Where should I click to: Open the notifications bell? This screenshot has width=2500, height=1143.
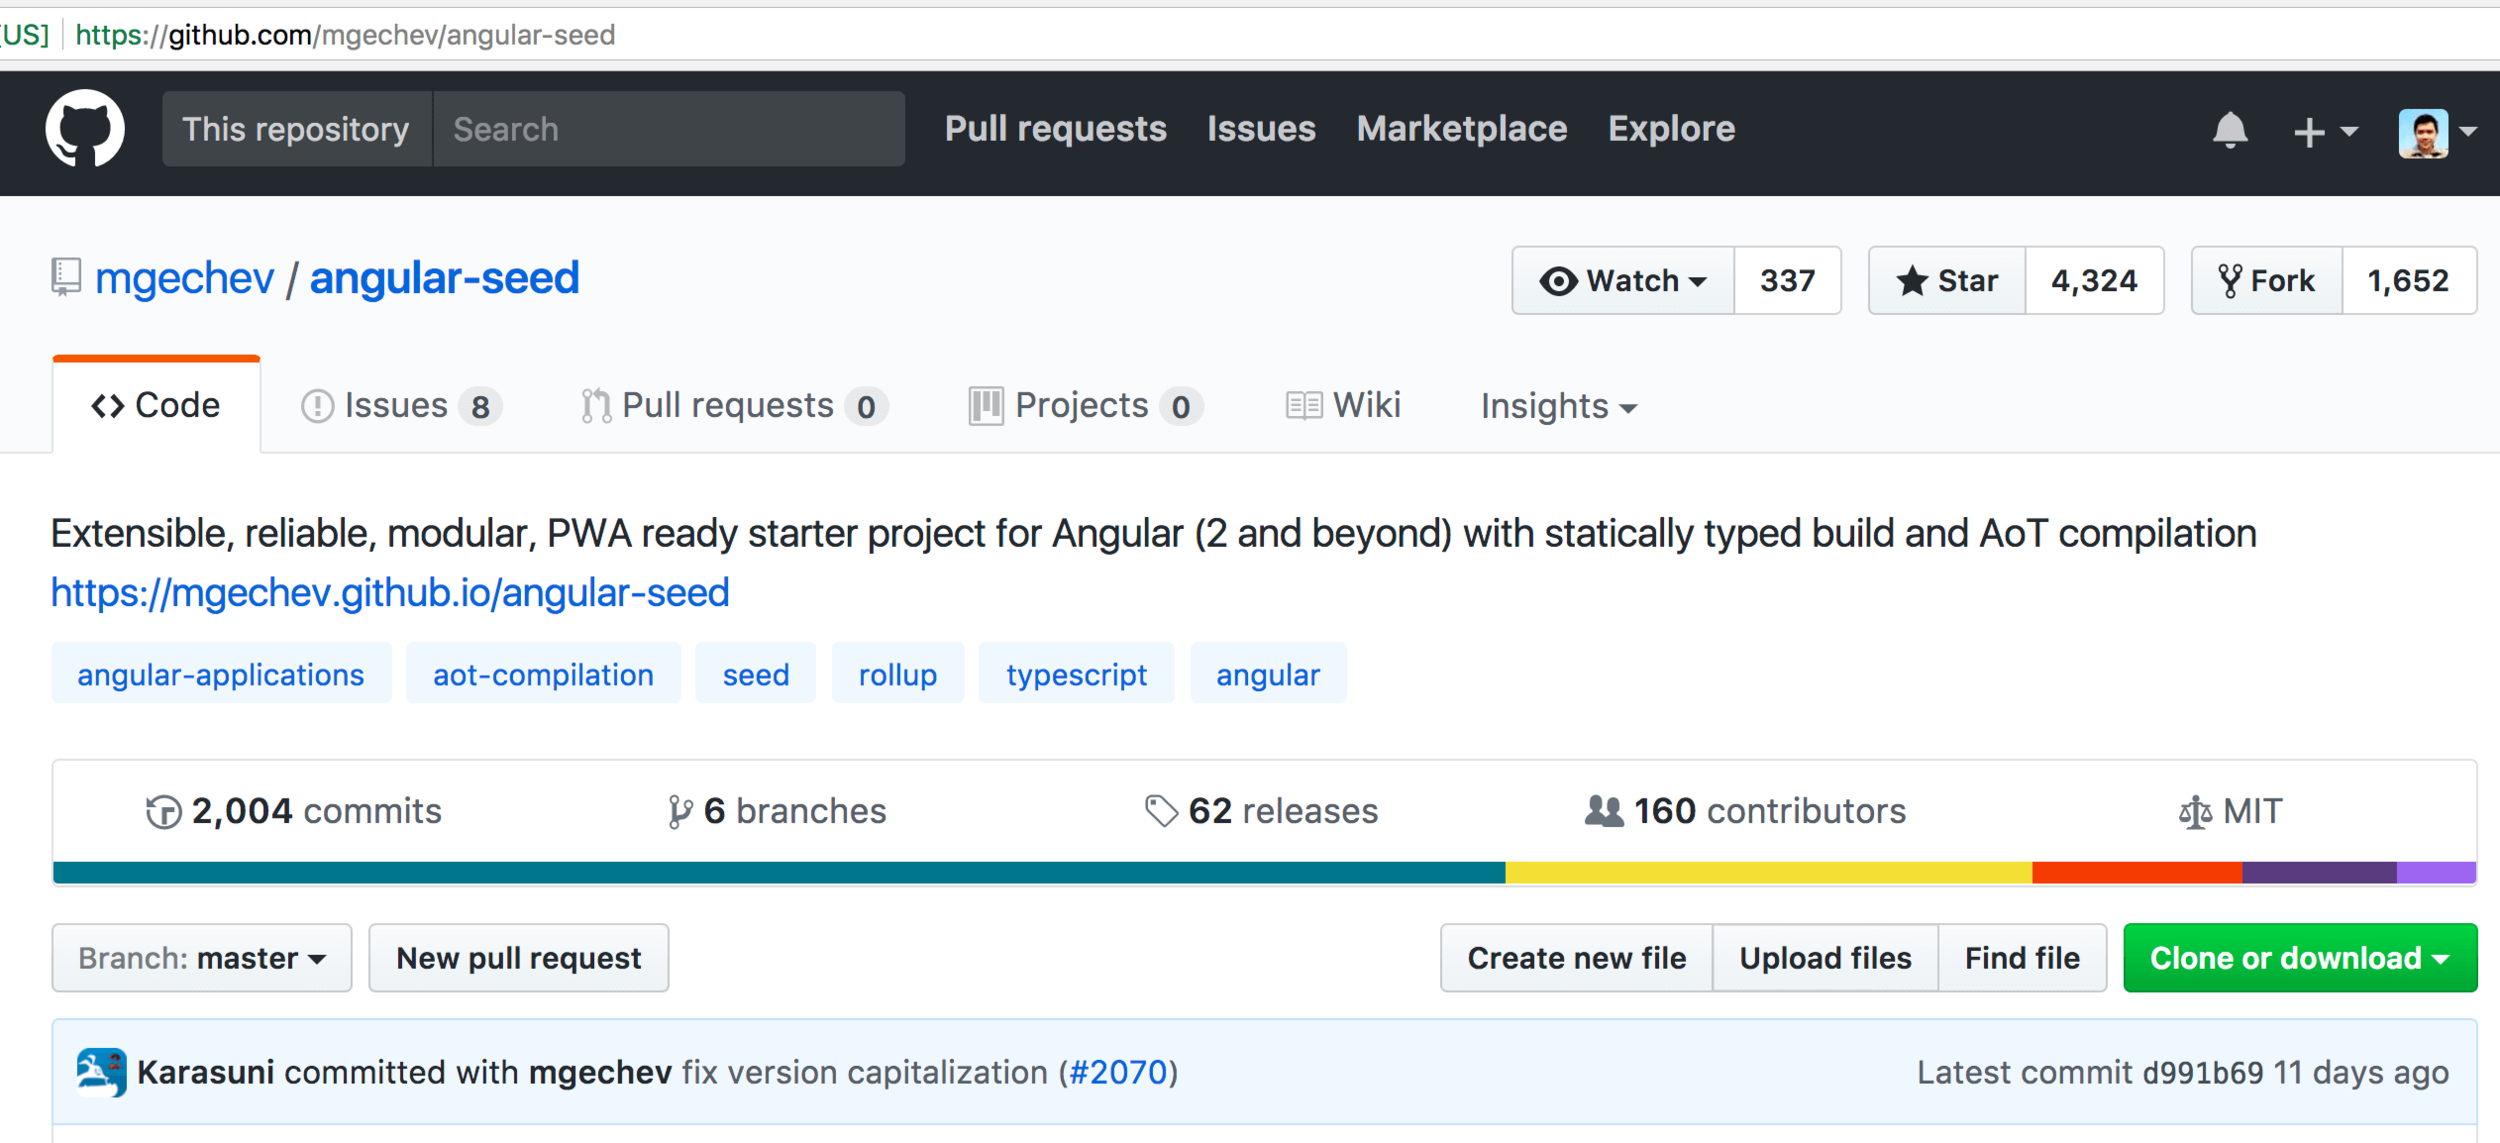[x=2229, y=130]
